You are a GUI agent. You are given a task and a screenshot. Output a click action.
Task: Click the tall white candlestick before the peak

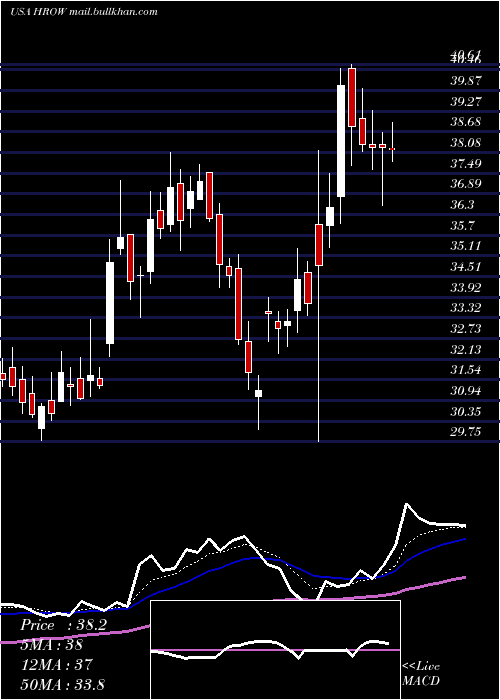341,141
